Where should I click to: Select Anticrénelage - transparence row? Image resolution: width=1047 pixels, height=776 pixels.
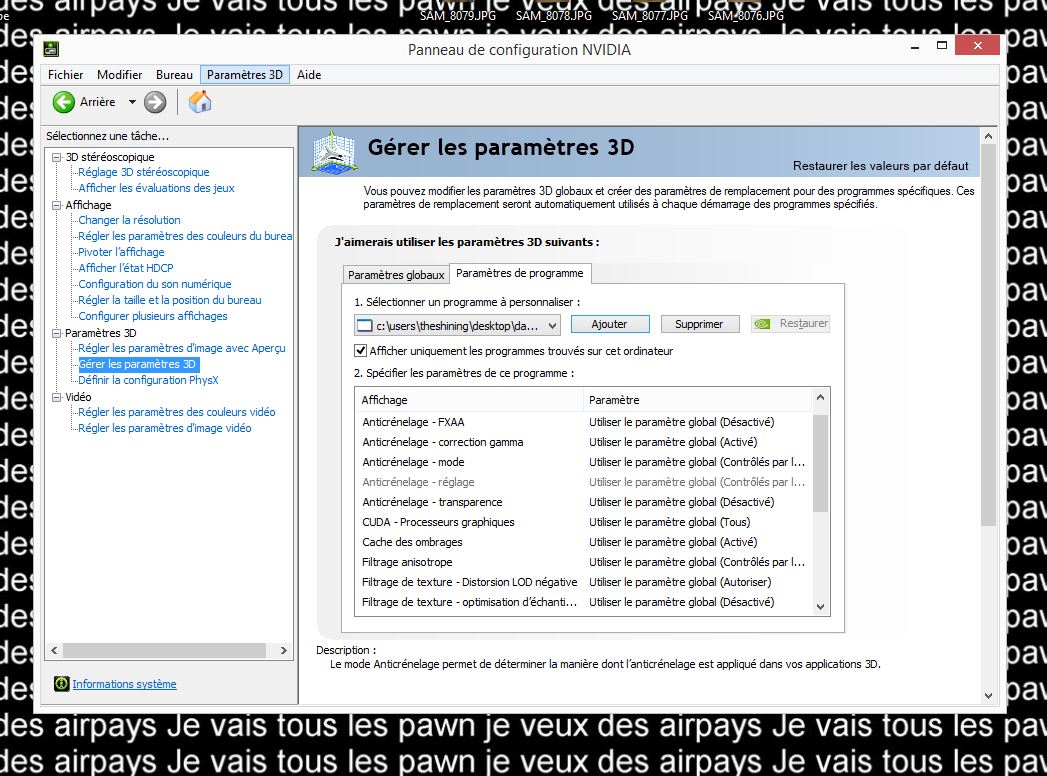point(584,502)
